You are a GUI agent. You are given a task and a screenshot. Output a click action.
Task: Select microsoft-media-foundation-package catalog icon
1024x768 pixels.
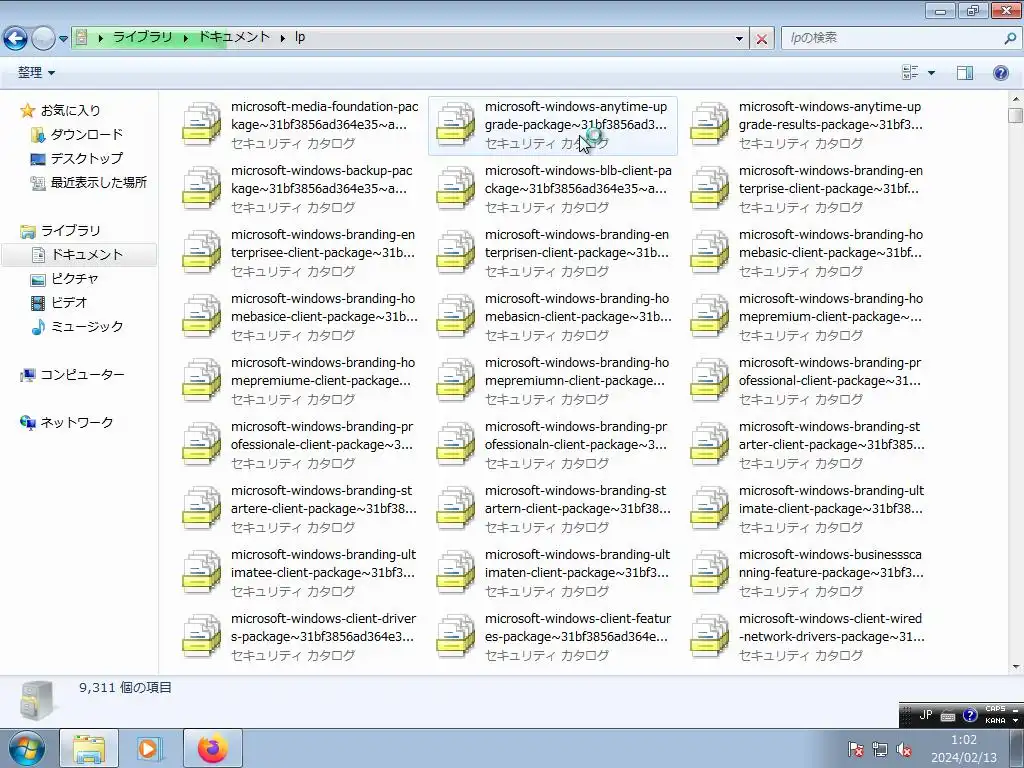[x=201, y=123]
